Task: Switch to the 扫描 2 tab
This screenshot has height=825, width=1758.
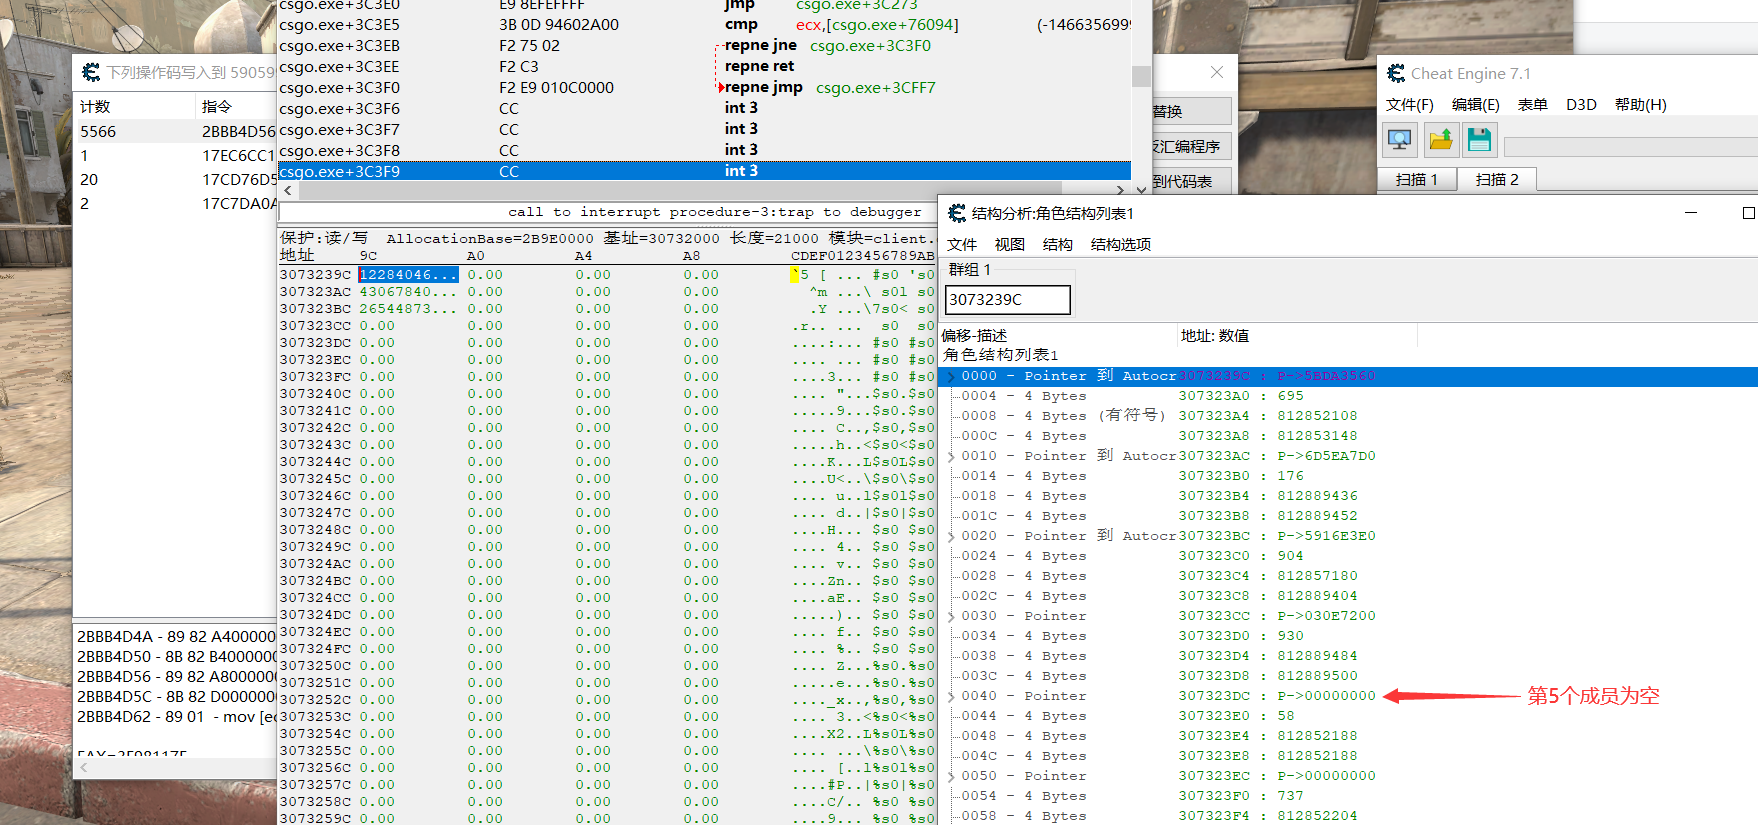Action: tap(1497, 179)
